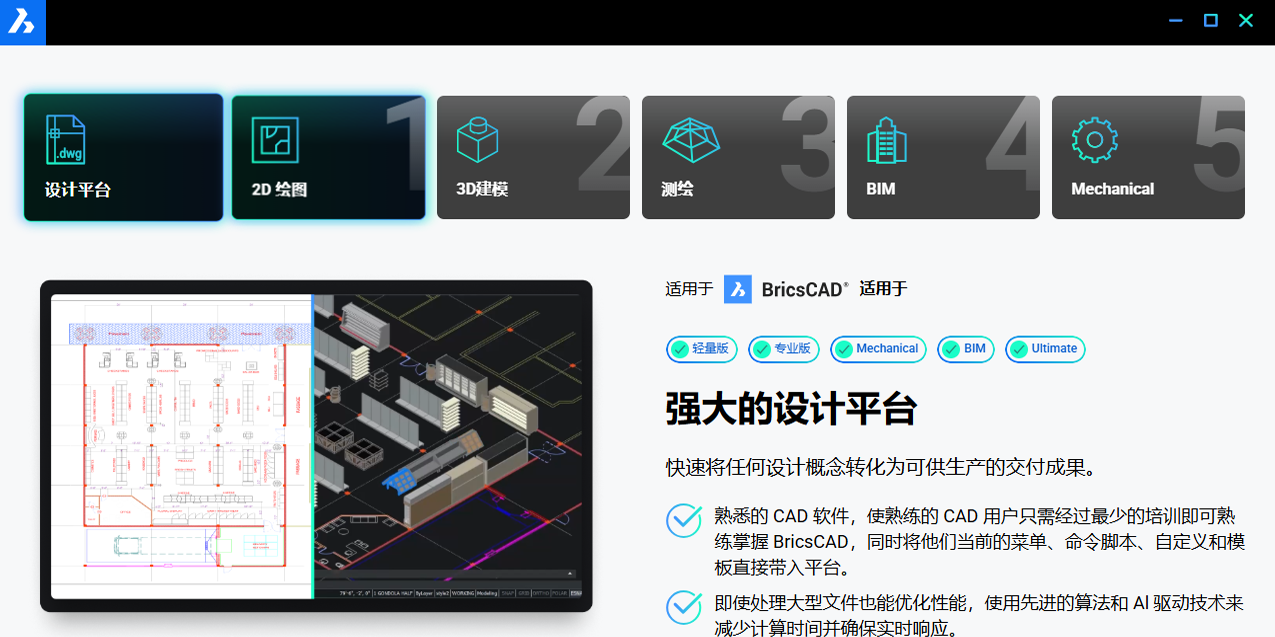The height and width of the screenshot is (637, 1275).
Task: Click the geodesic dome icon on the 测绘 card
Action: point(693,139)
